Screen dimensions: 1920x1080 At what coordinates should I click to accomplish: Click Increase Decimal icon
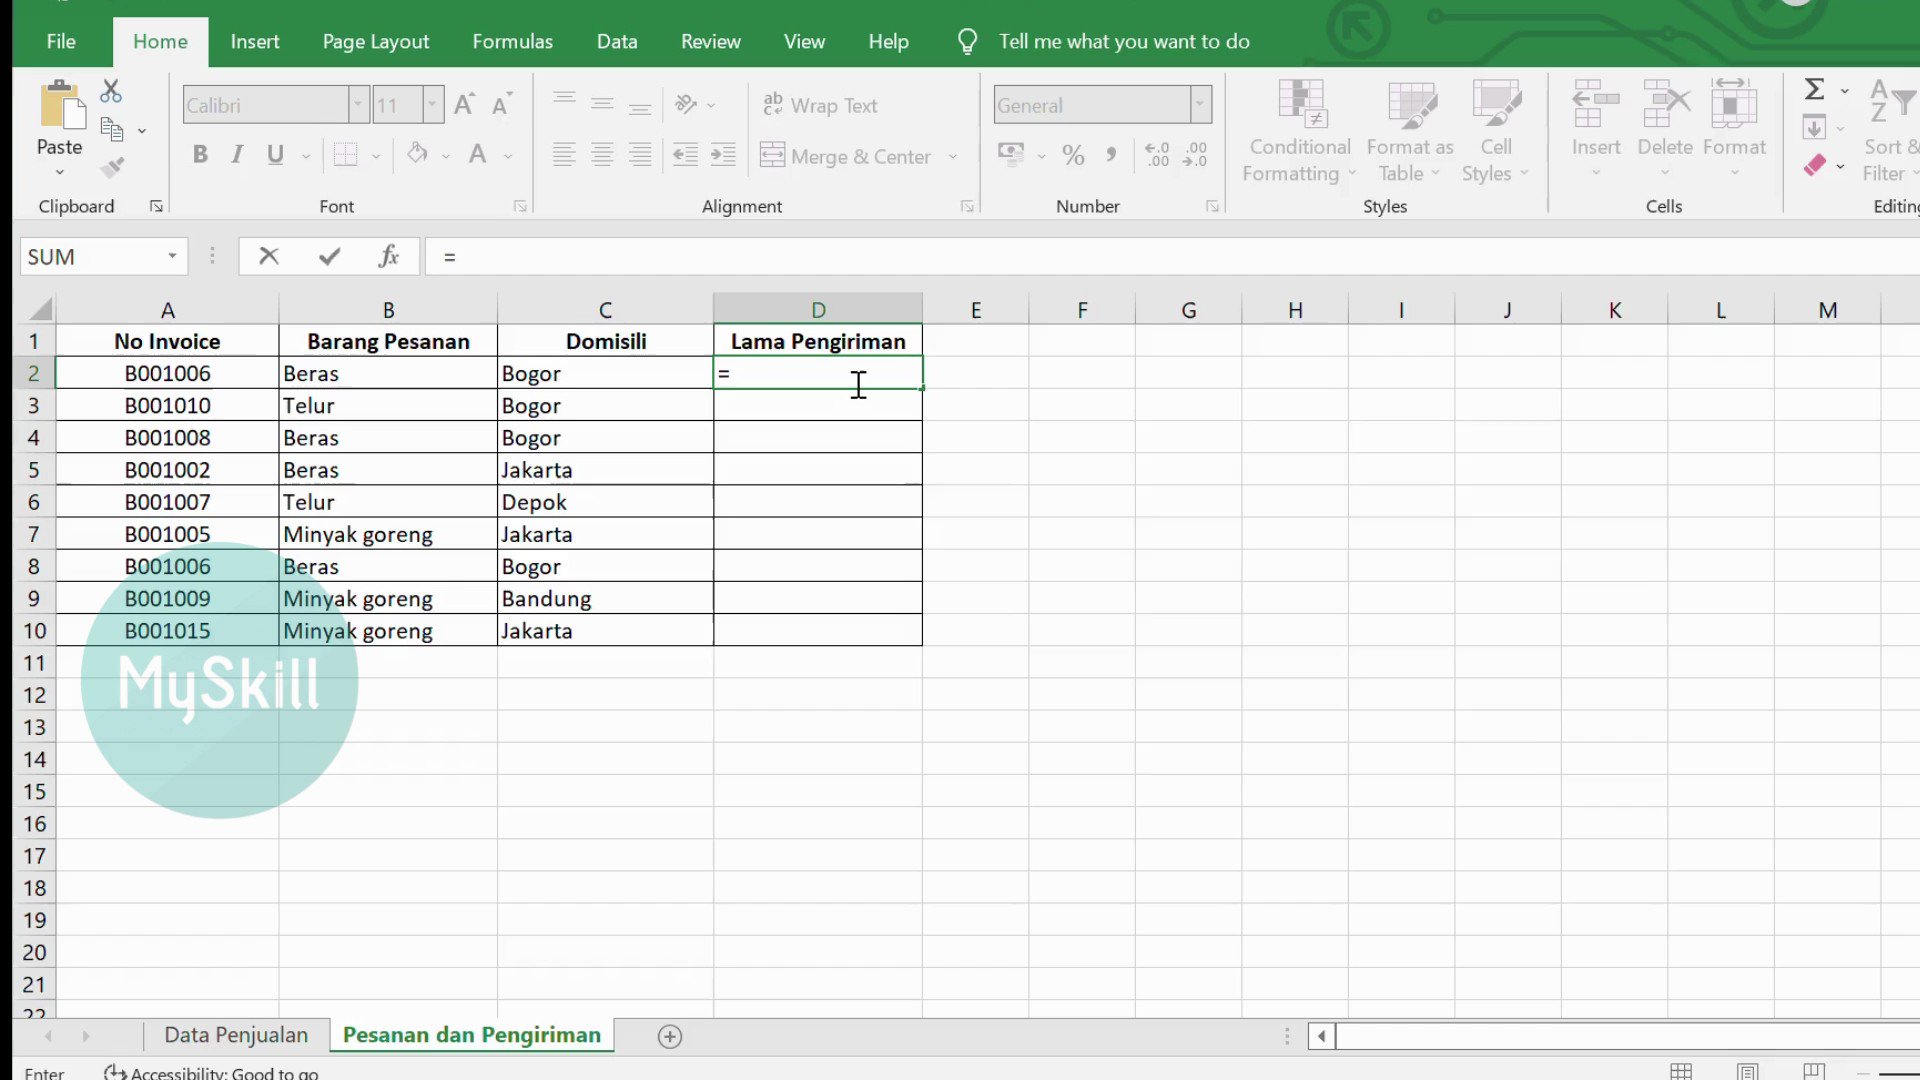click(1158, 155)
